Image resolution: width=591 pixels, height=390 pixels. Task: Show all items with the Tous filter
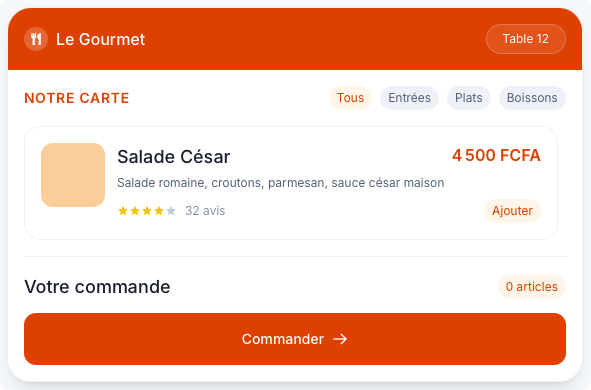click(351, 98)
